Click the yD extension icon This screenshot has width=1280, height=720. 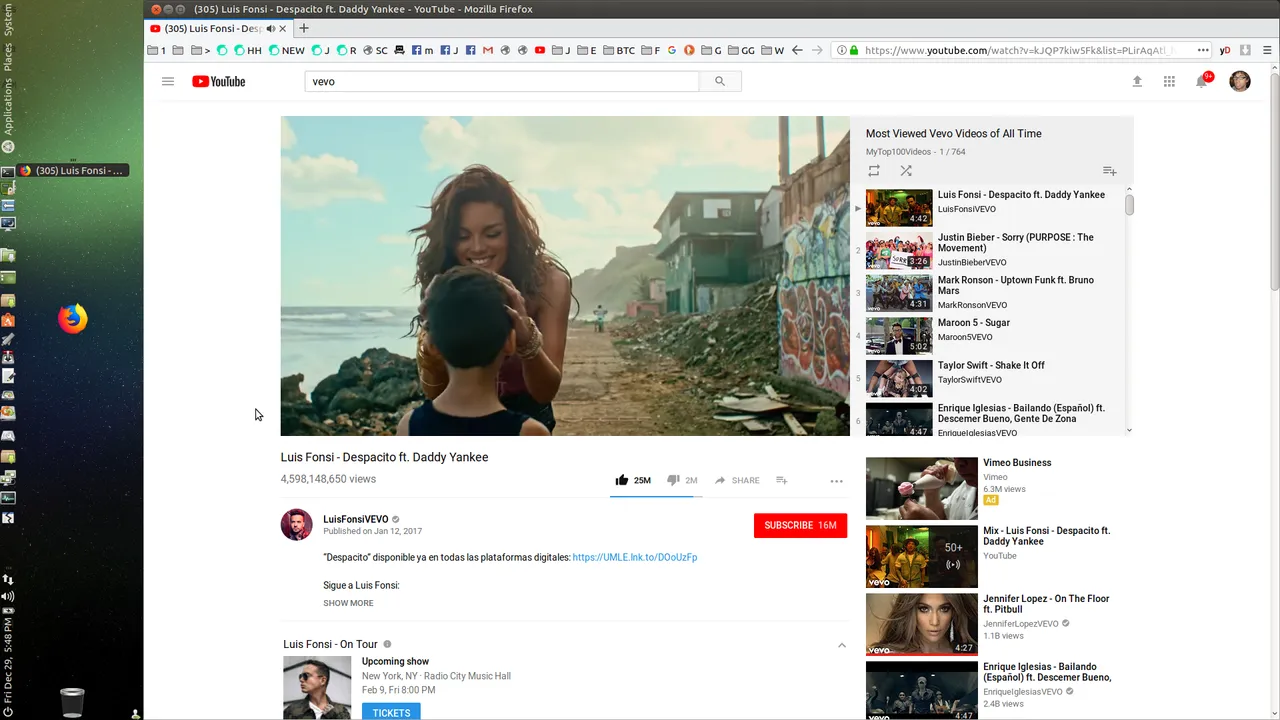[x=1225, y=50]
